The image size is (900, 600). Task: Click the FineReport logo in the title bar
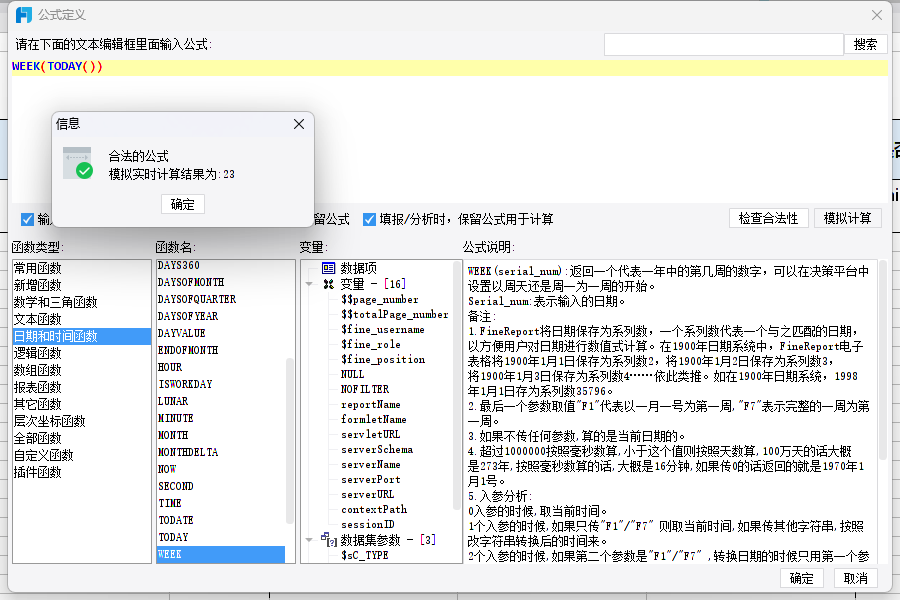coord(23,15)
